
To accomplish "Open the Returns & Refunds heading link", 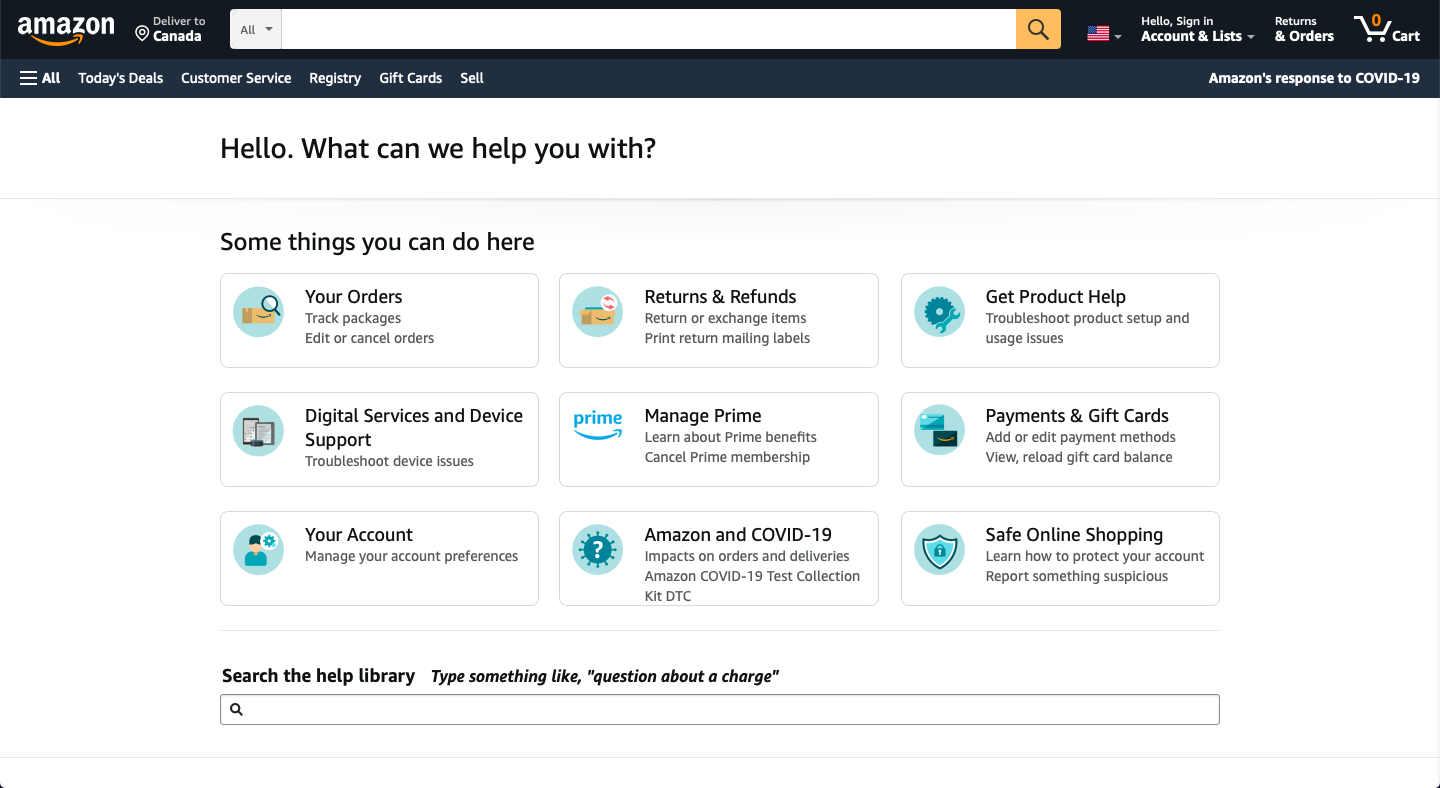I will tap(721, 297).
